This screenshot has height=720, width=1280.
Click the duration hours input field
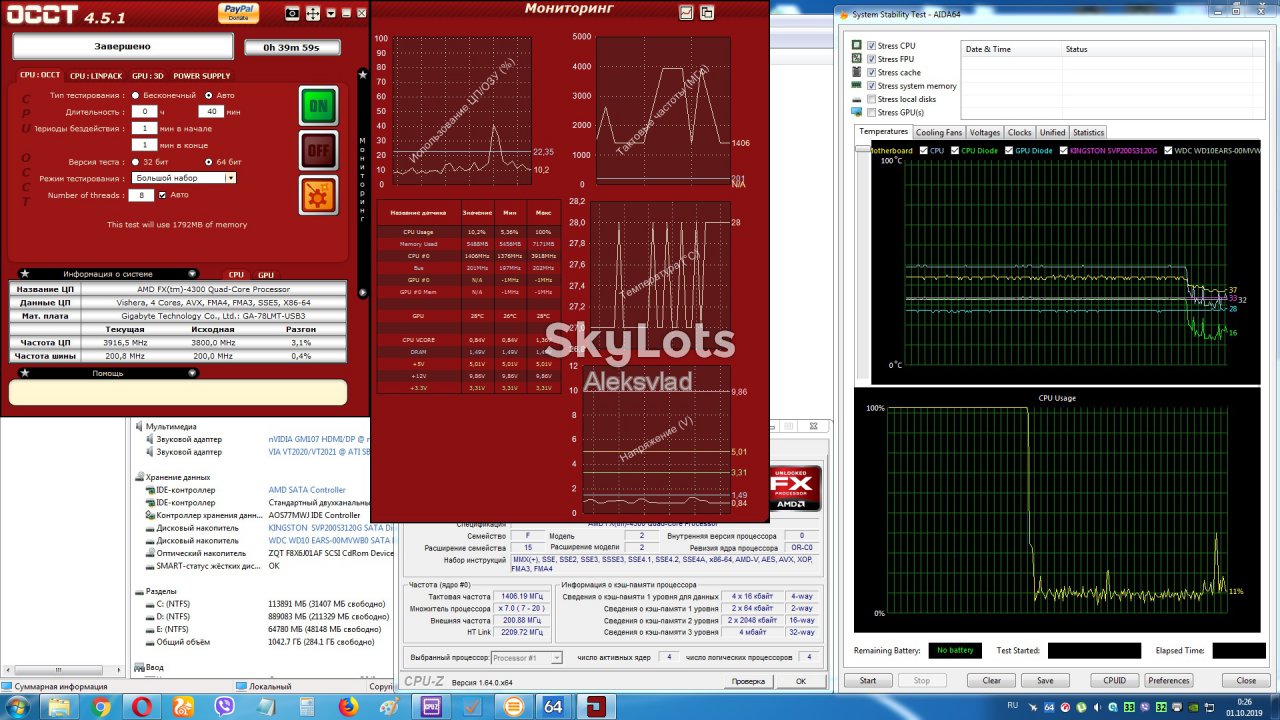145,112
